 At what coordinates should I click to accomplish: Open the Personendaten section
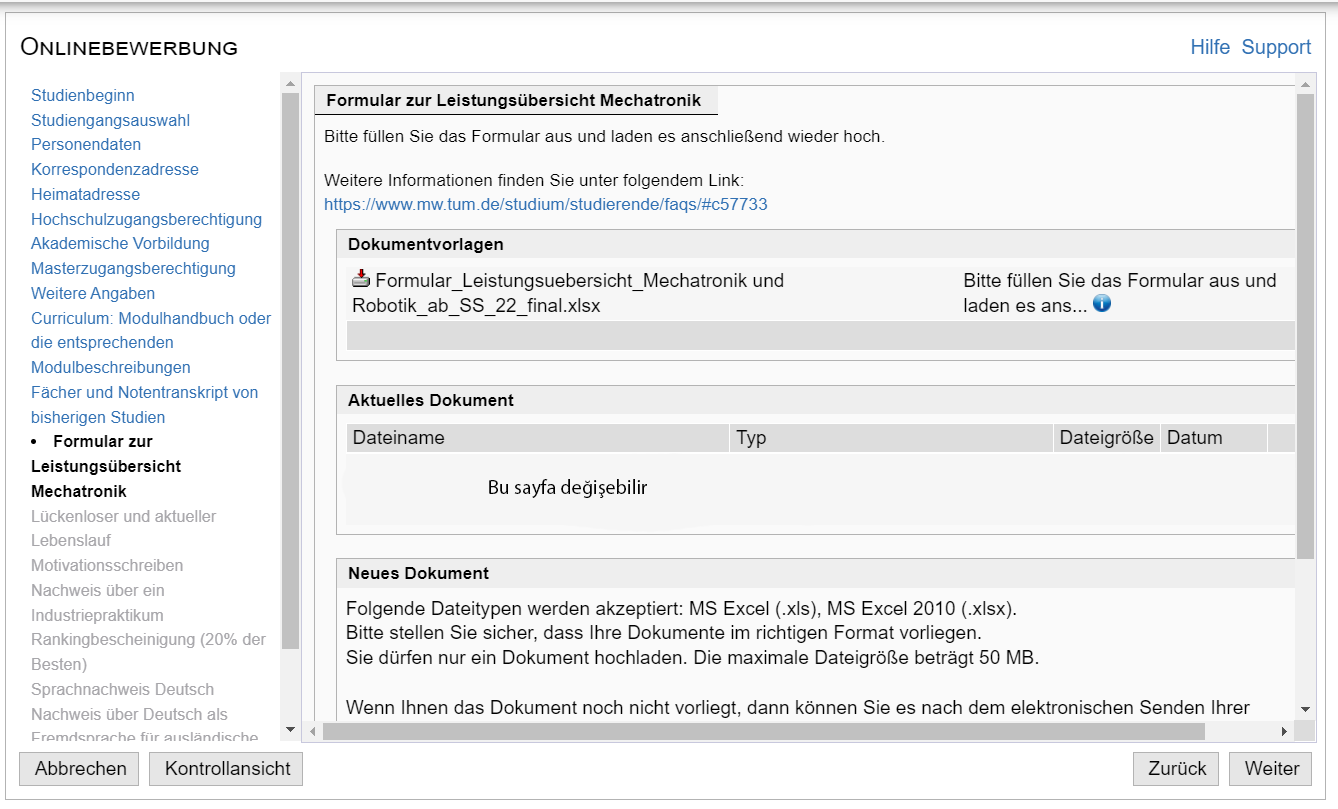coord(86,145)
